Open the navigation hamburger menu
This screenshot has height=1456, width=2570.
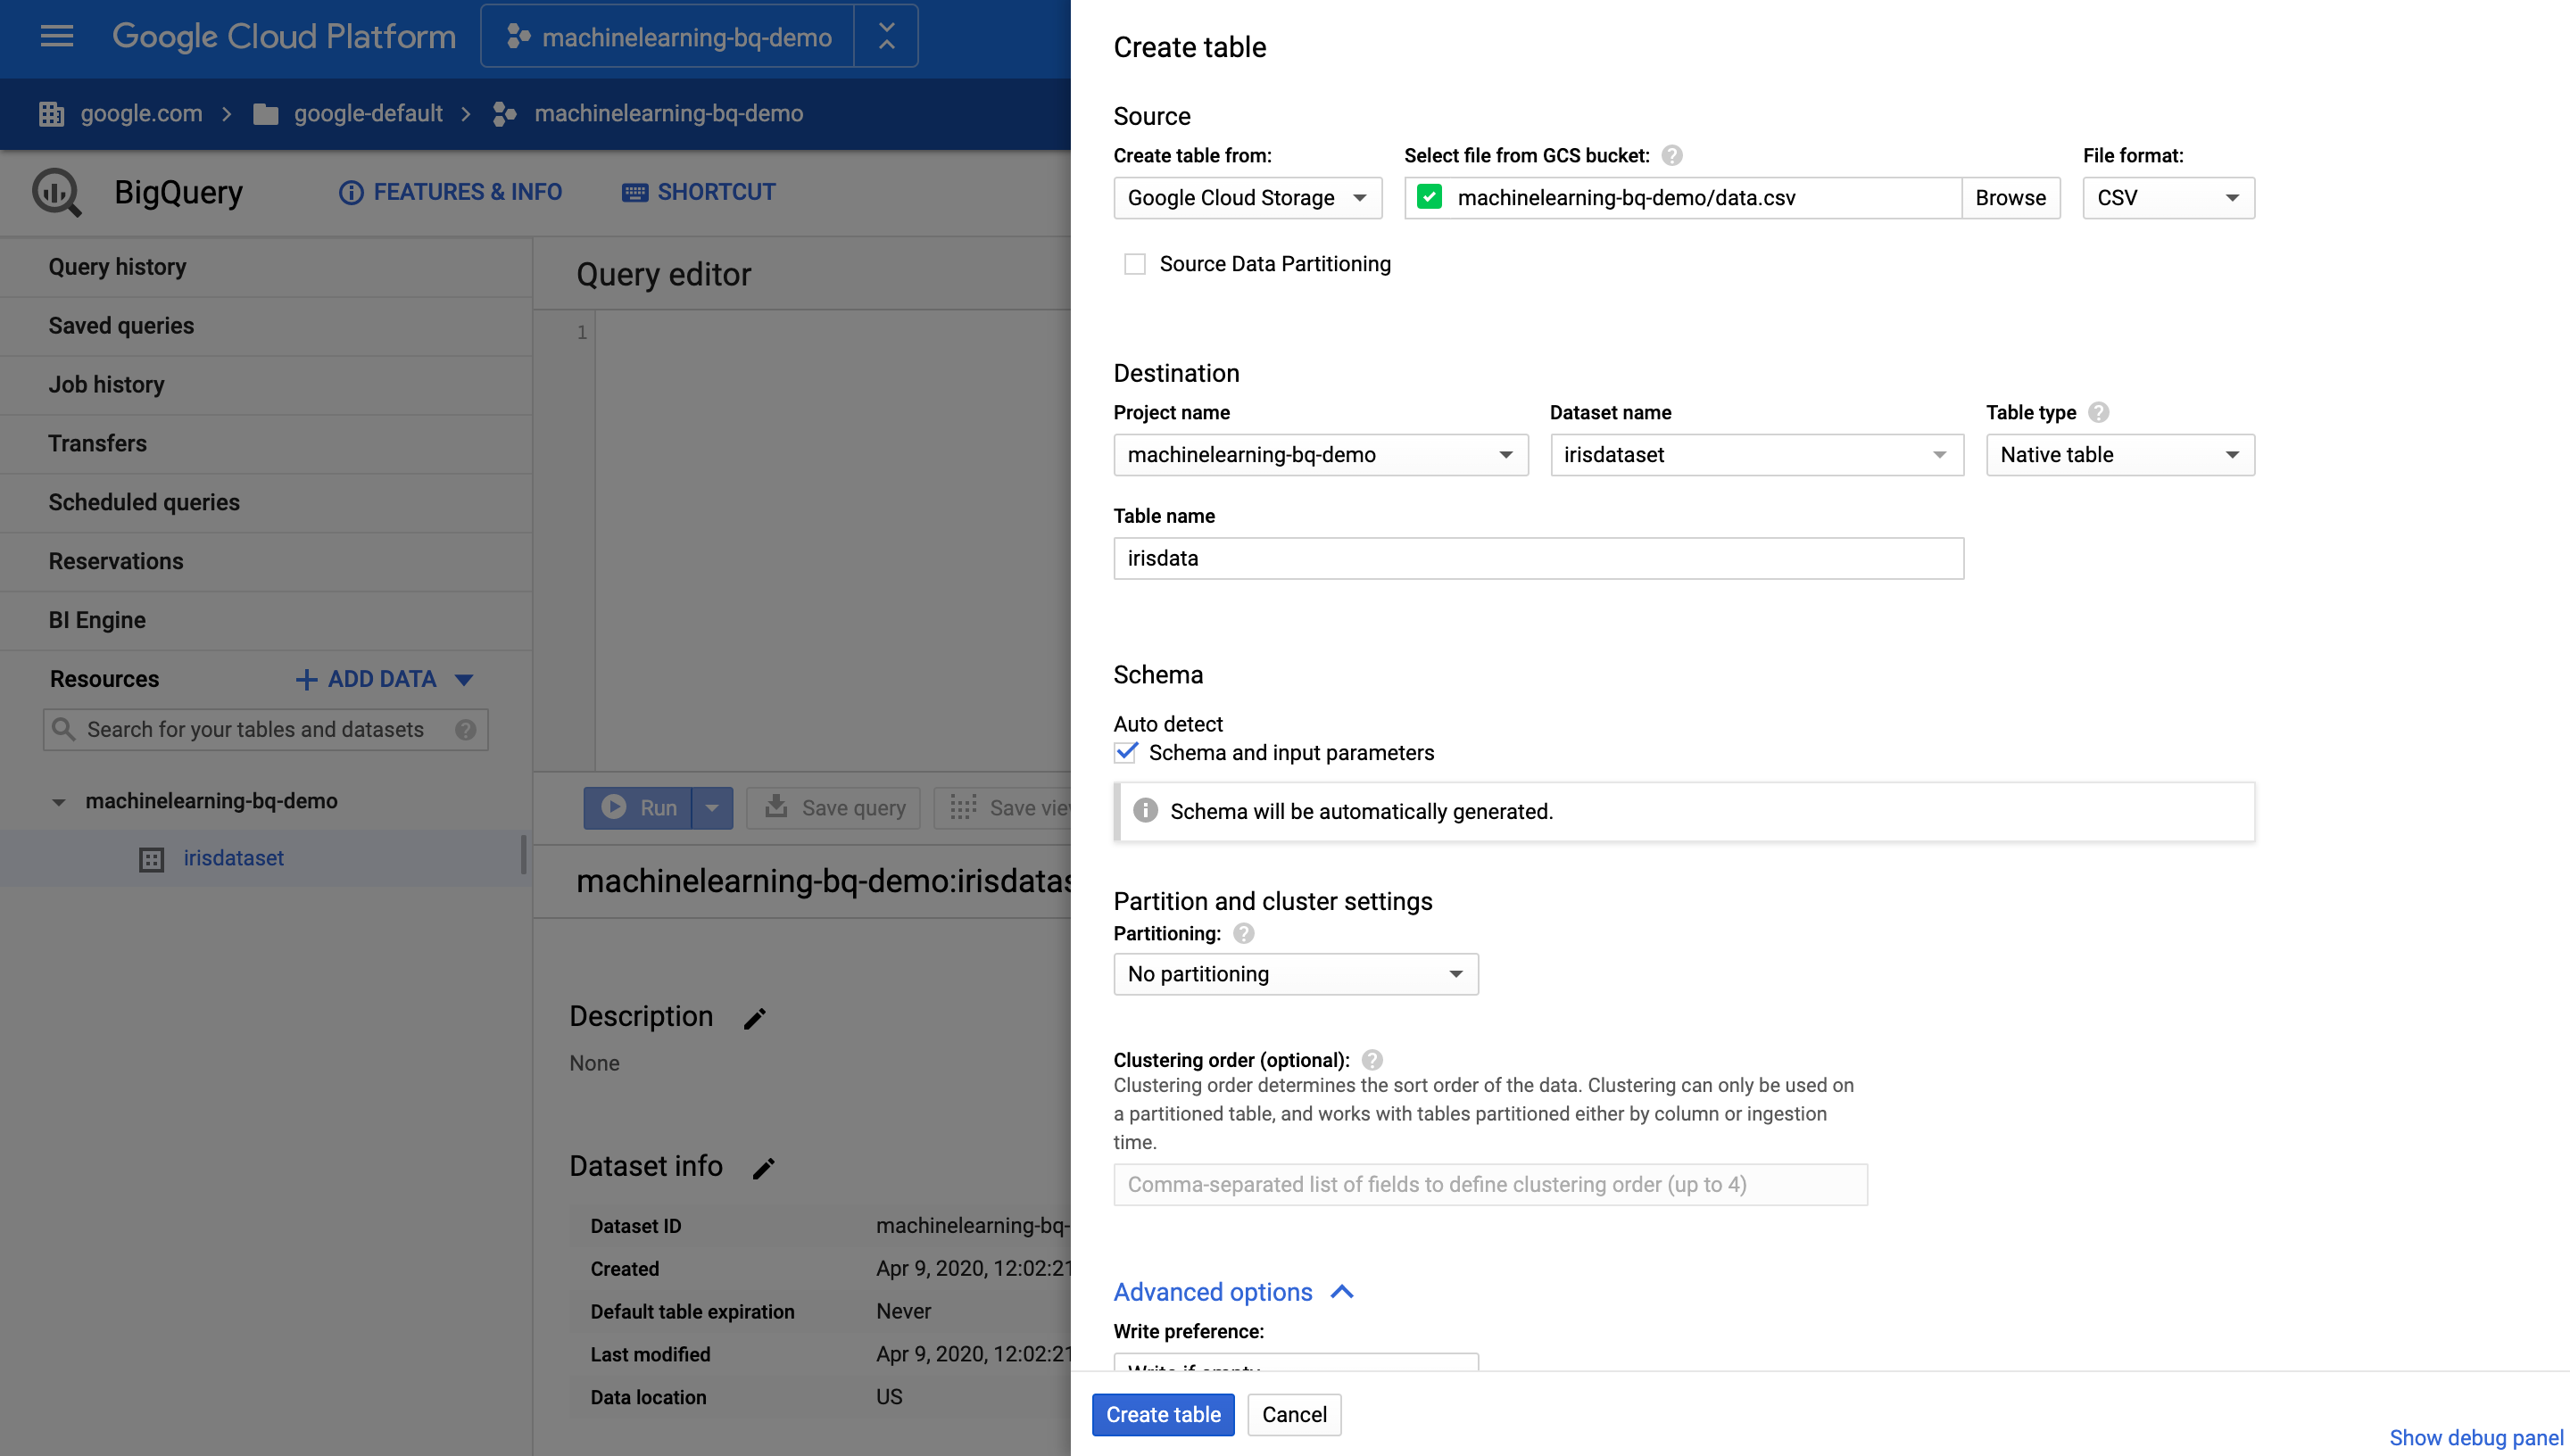coord(56,36)
